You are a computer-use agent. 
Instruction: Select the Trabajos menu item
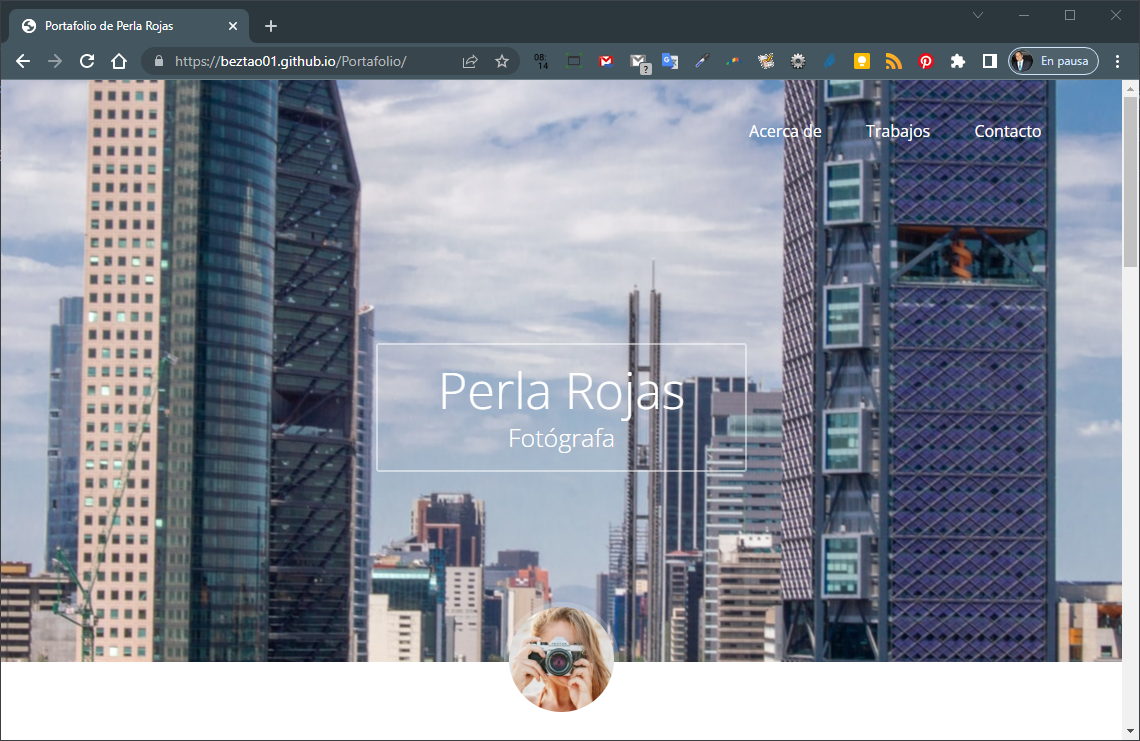pos(898,131)
